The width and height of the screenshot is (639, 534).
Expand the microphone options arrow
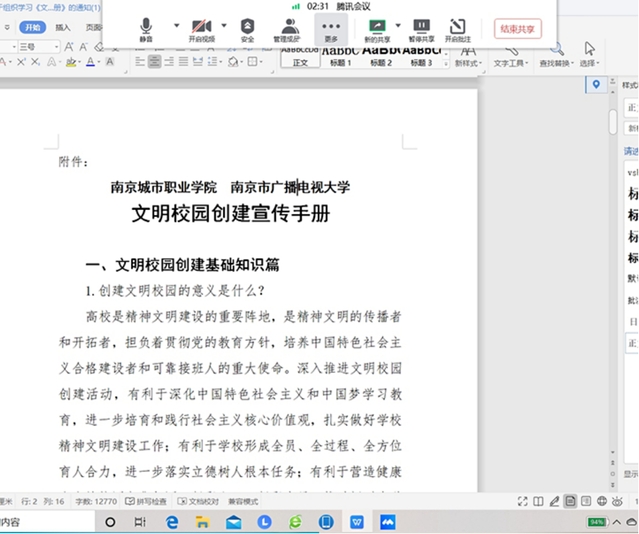point(176,25)
